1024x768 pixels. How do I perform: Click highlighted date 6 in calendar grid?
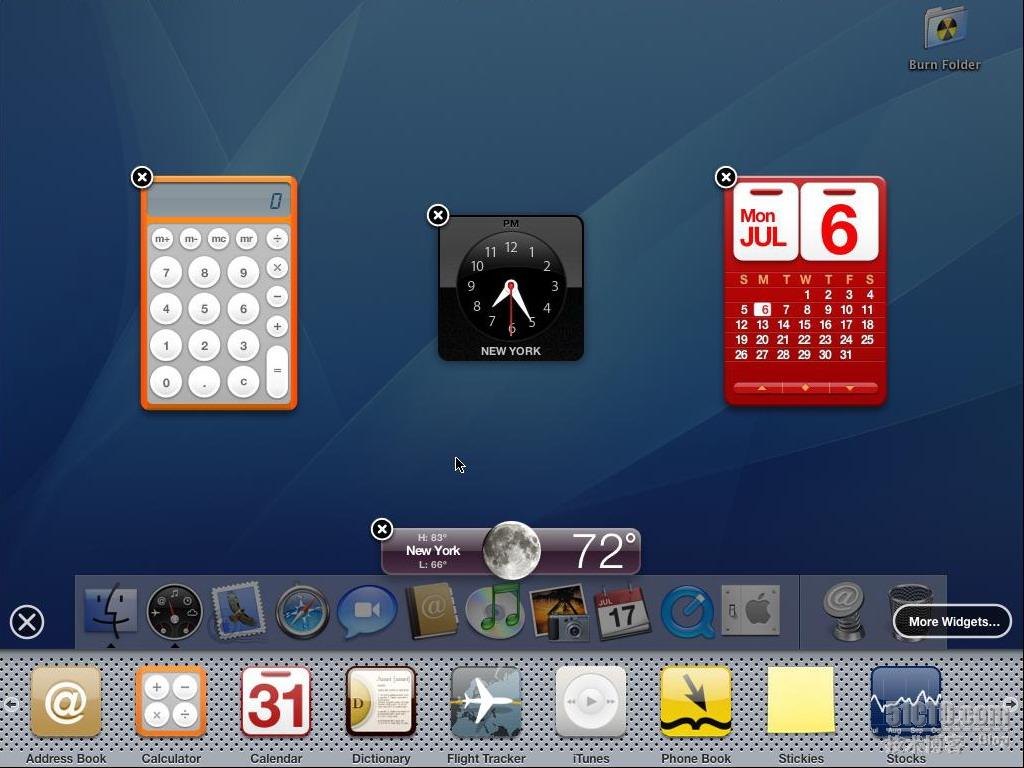click(763, 310)
